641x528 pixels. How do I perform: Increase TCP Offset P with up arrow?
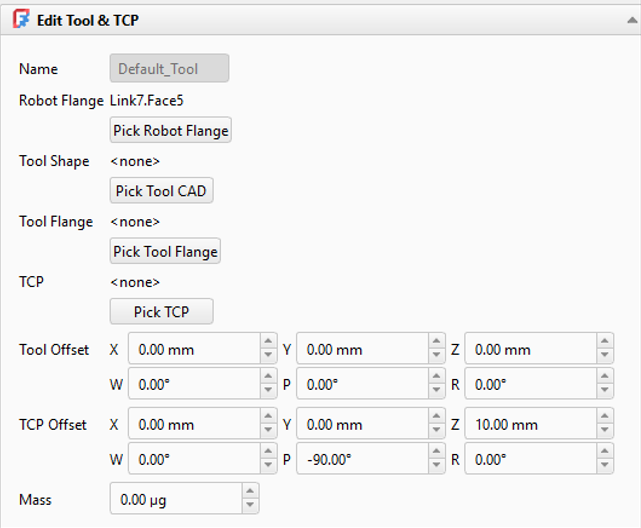(436, 451)
